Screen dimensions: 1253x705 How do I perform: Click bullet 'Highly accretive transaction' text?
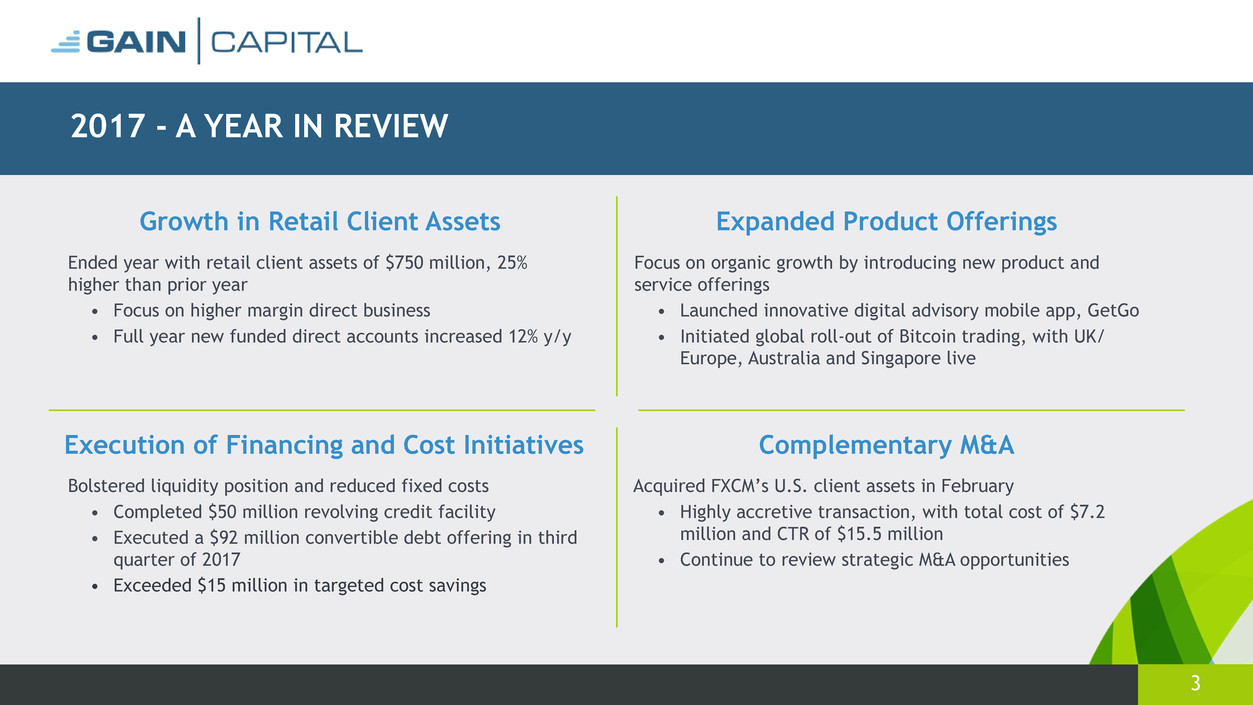tap(892, 523)
